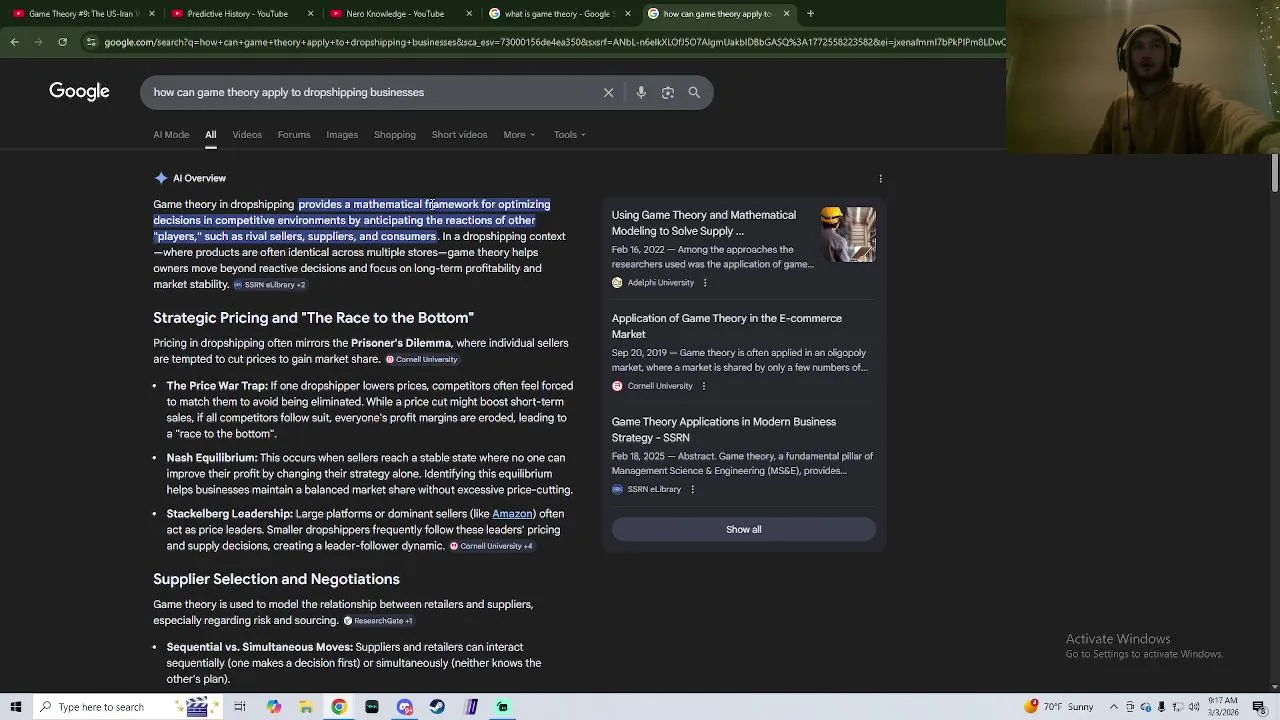This screenshot has height=720, width=1280.
Task: Reload the page with the refresh icon
Action: [62, 42]
